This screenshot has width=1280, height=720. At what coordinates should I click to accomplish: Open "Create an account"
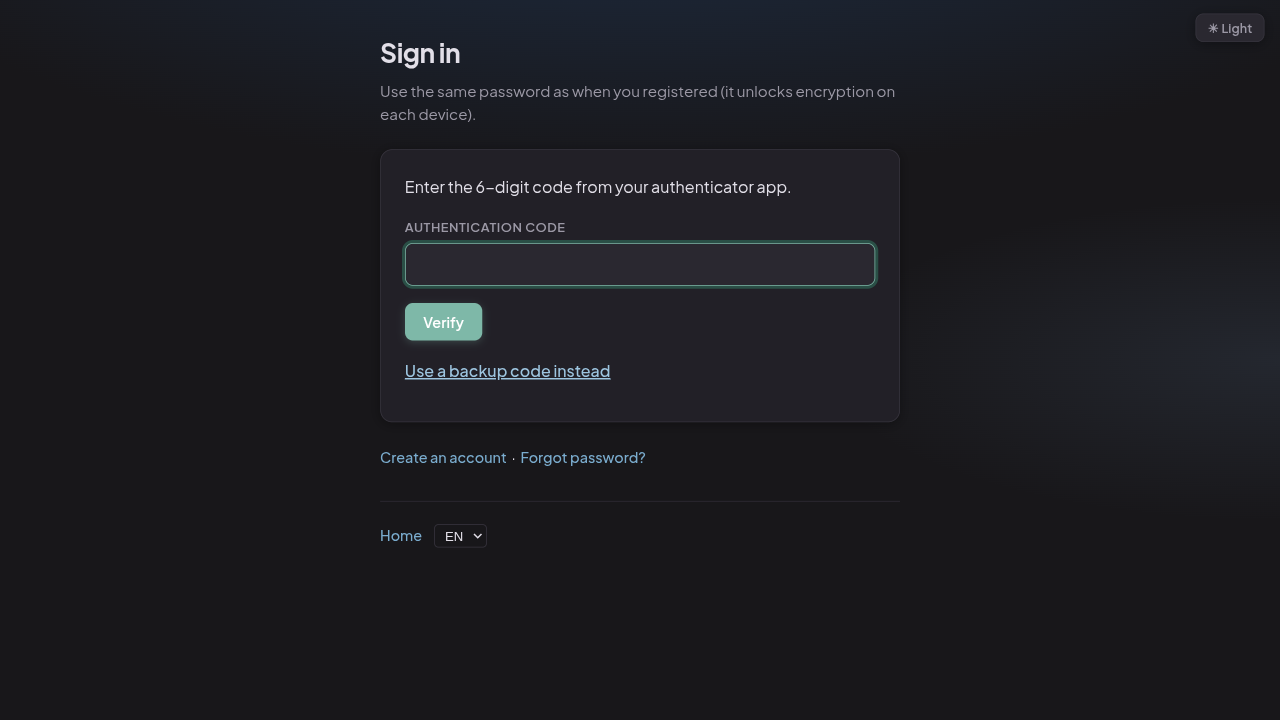(x=443, y=457)
